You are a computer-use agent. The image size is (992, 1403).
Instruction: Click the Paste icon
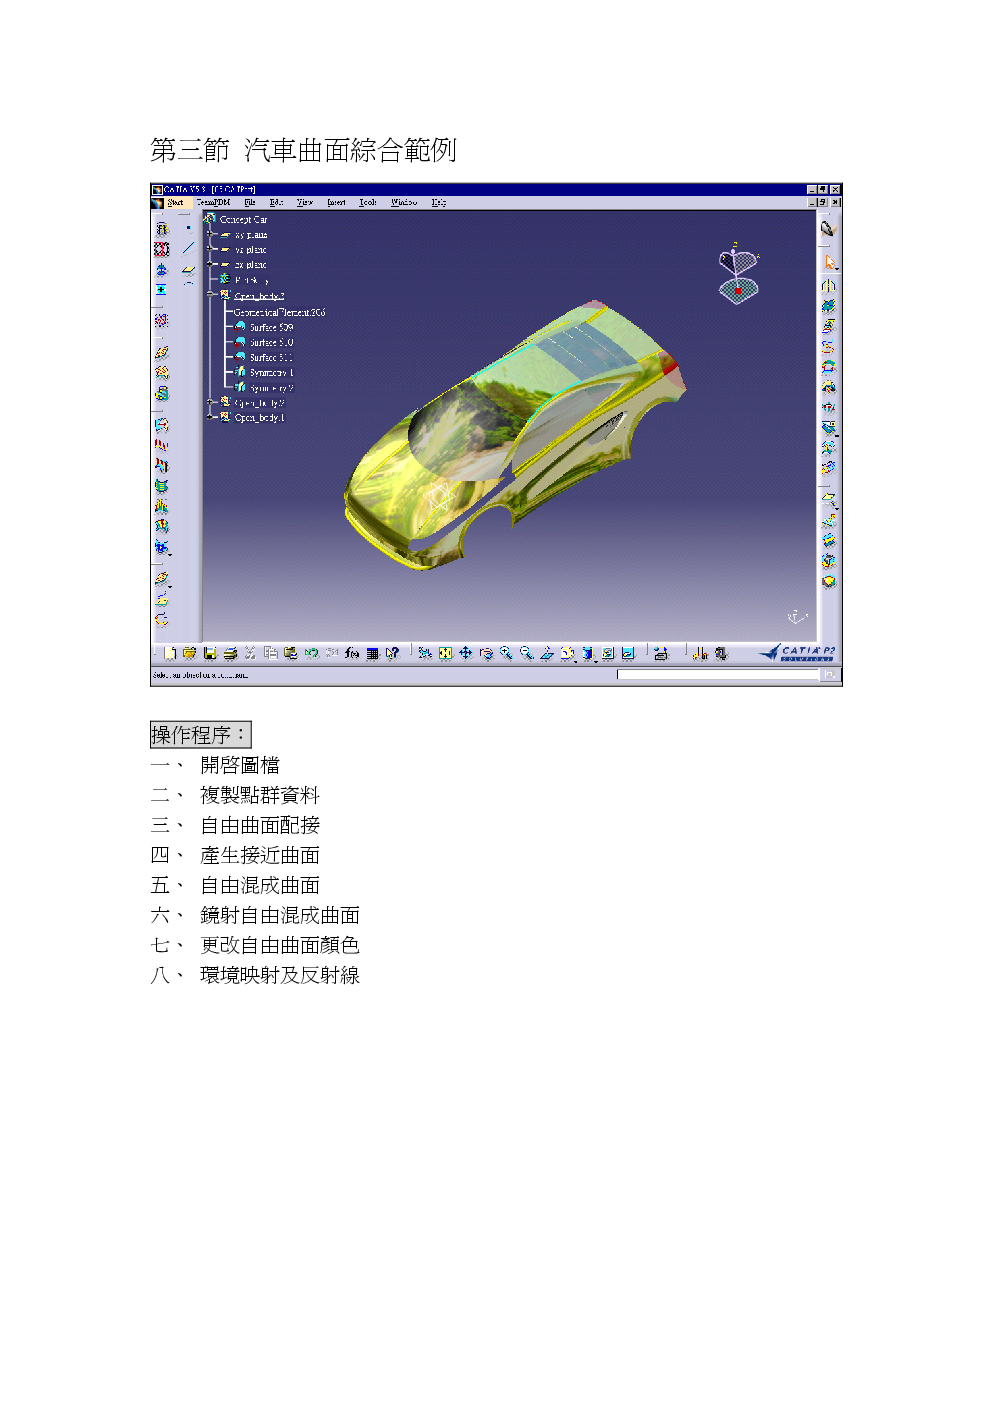click(290, 653)
